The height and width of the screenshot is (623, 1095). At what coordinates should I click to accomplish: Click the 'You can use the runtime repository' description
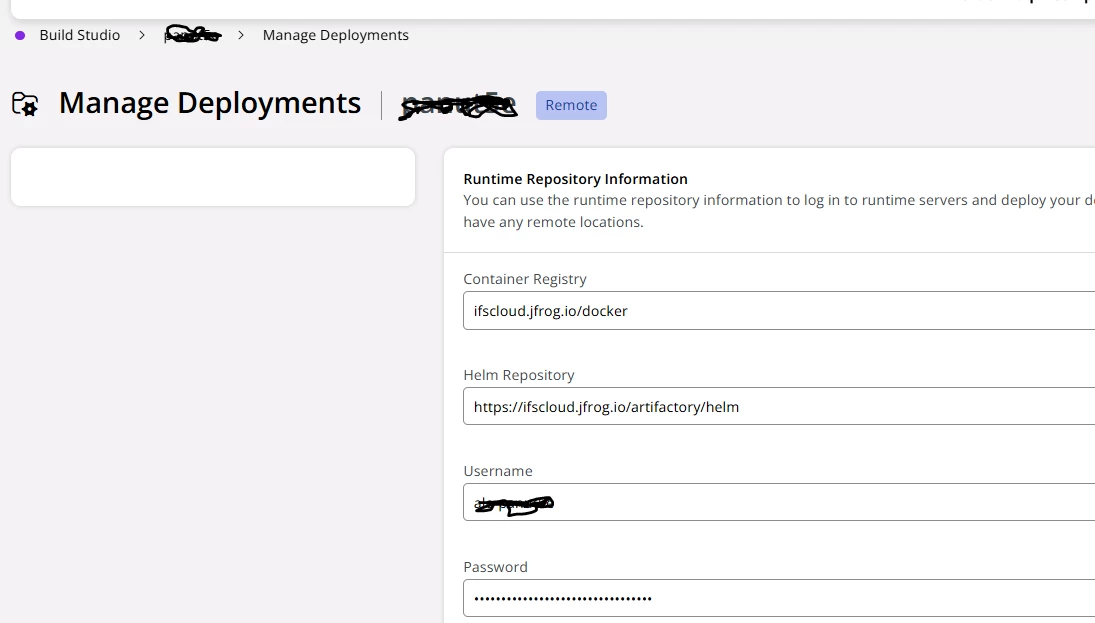[779, 211]
